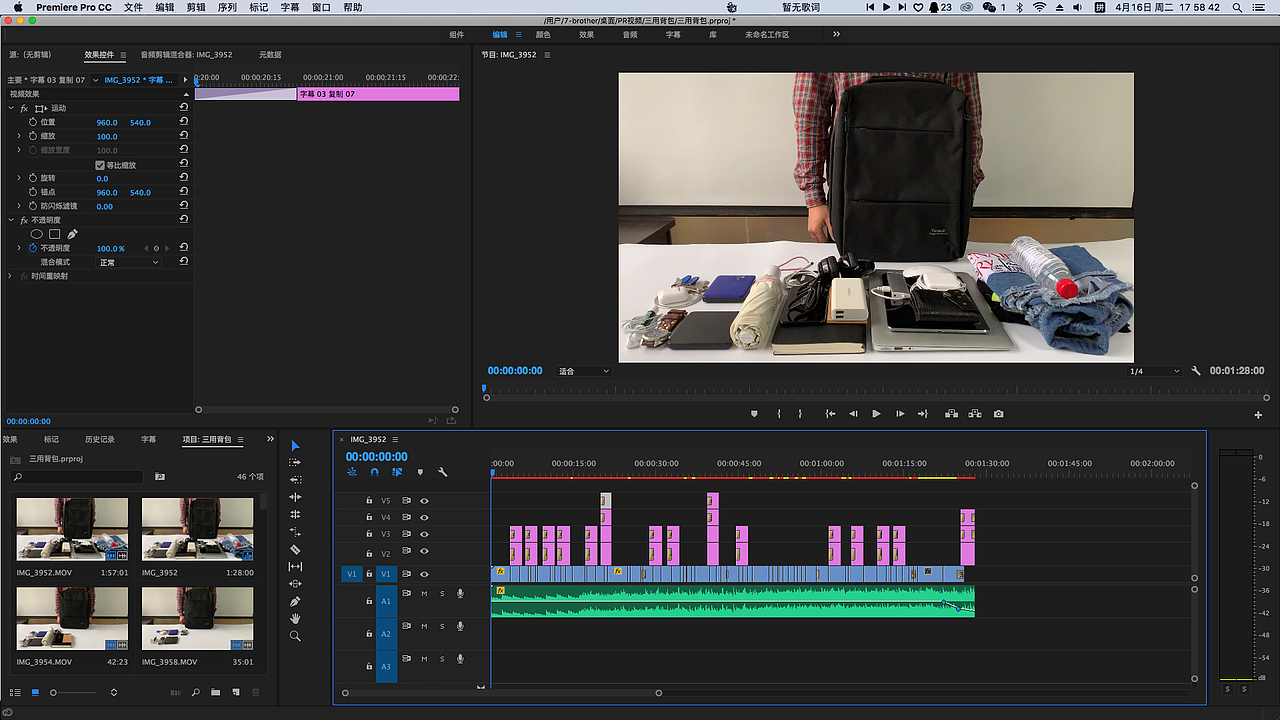Toggle lock on track V3

pos(368,534)
